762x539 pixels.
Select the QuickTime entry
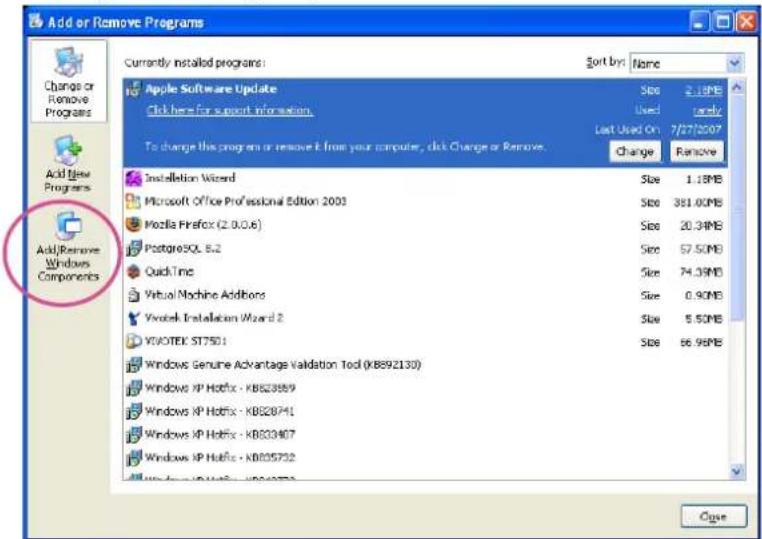[x=425, y=271]
